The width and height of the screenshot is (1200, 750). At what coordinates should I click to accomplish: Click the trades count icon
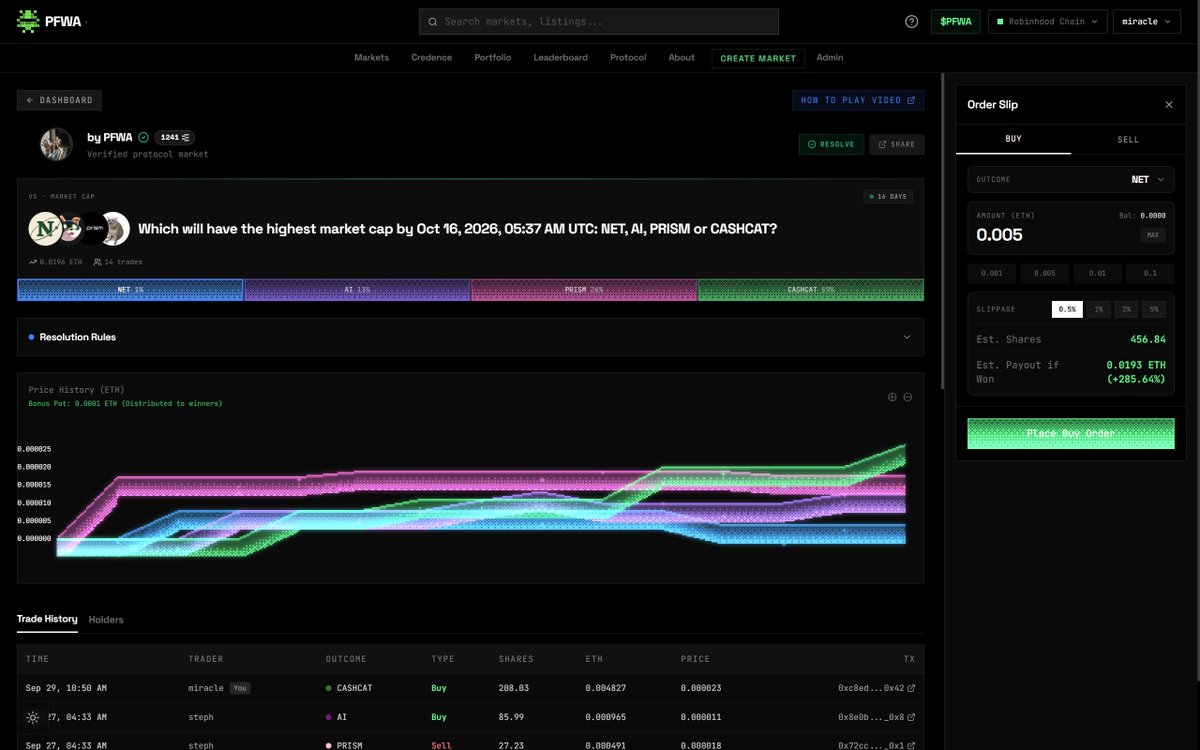(x=97, y=262)
